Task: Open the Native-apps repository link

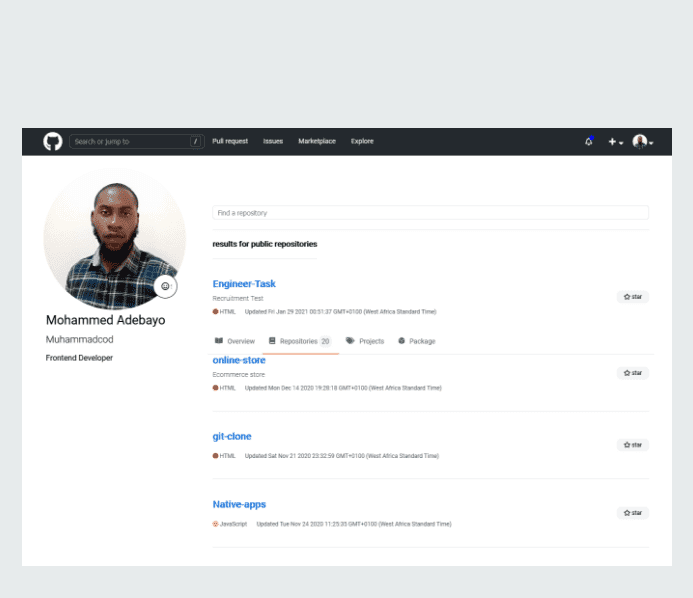Action: [x=239, y=504]
